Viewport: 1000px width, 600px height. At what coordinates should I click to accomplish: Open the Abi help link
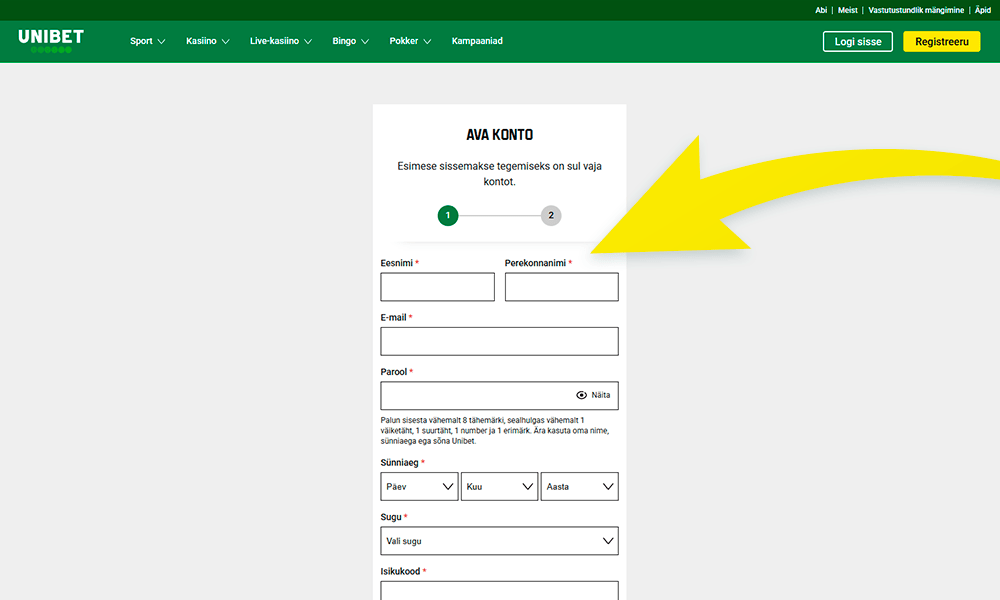820,10
